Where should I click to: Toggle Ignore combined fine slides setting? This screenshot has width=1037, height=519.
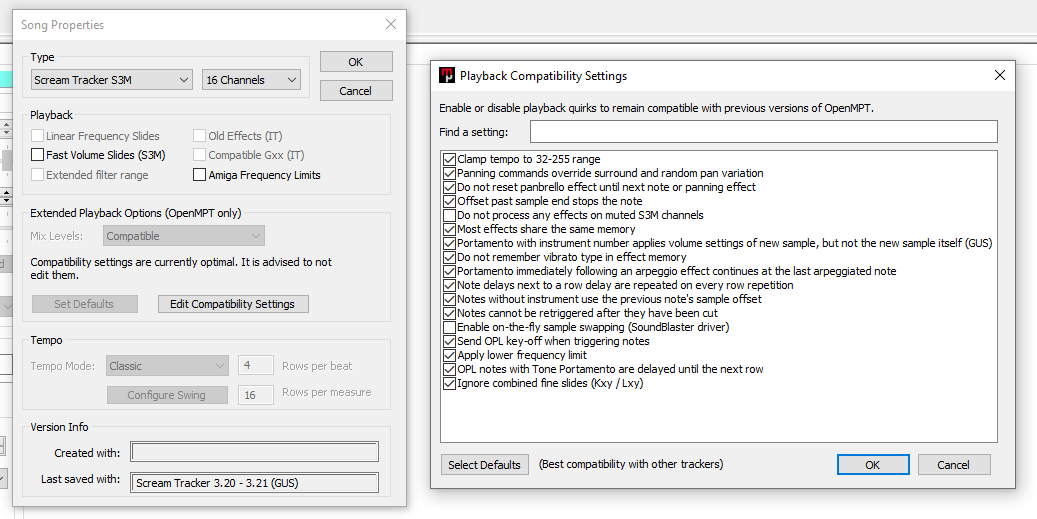click(449, 383)
